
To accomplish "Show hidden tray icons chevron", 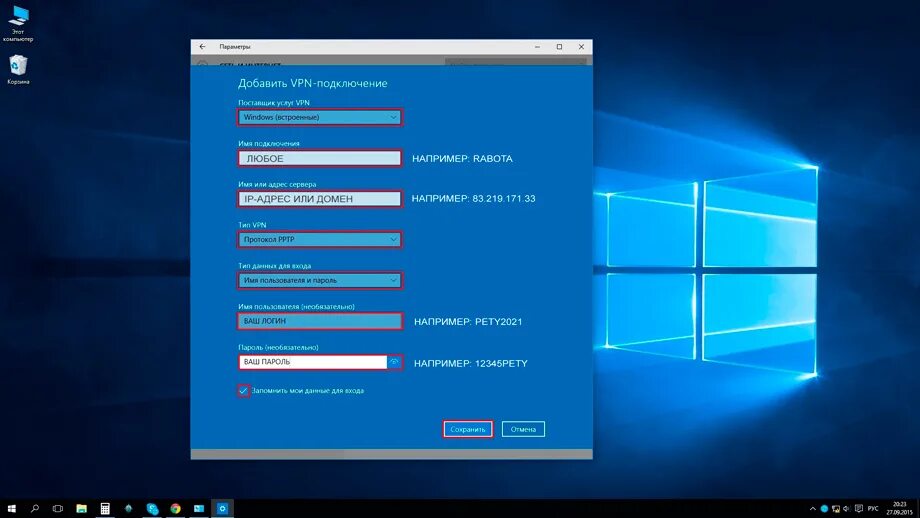I will [x=813, y=509].
